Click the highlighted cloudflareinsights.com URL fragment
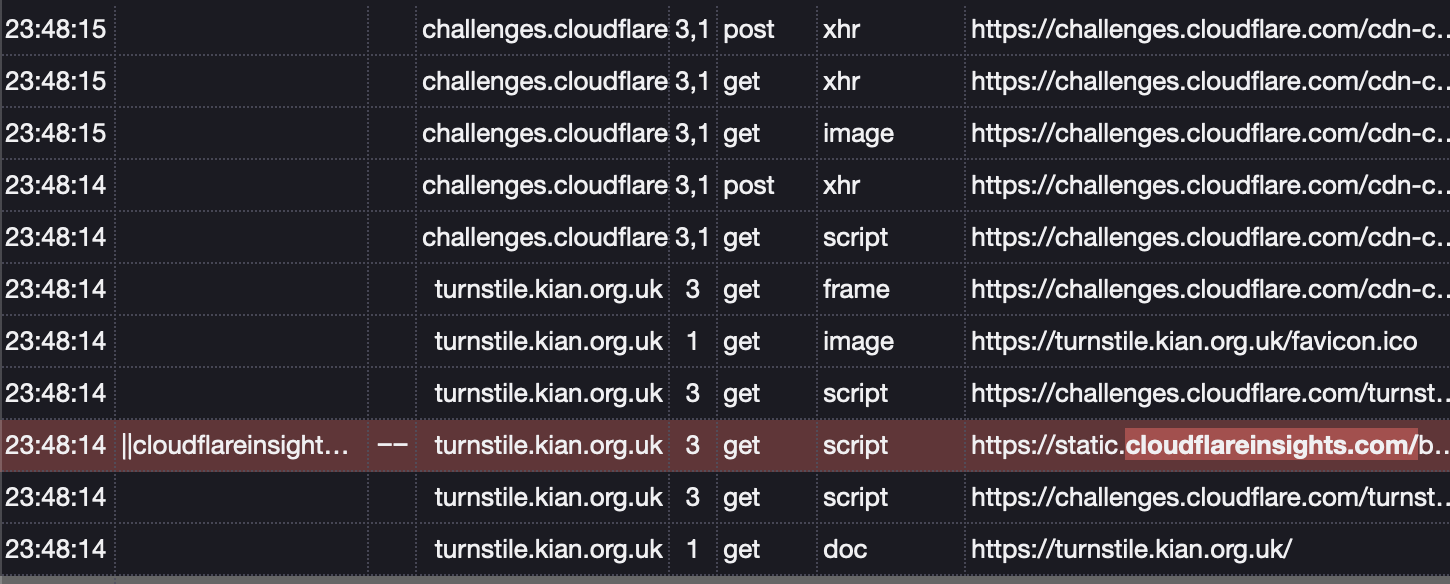This screenshot has width=1450, height=584. tap(1270, 445)
